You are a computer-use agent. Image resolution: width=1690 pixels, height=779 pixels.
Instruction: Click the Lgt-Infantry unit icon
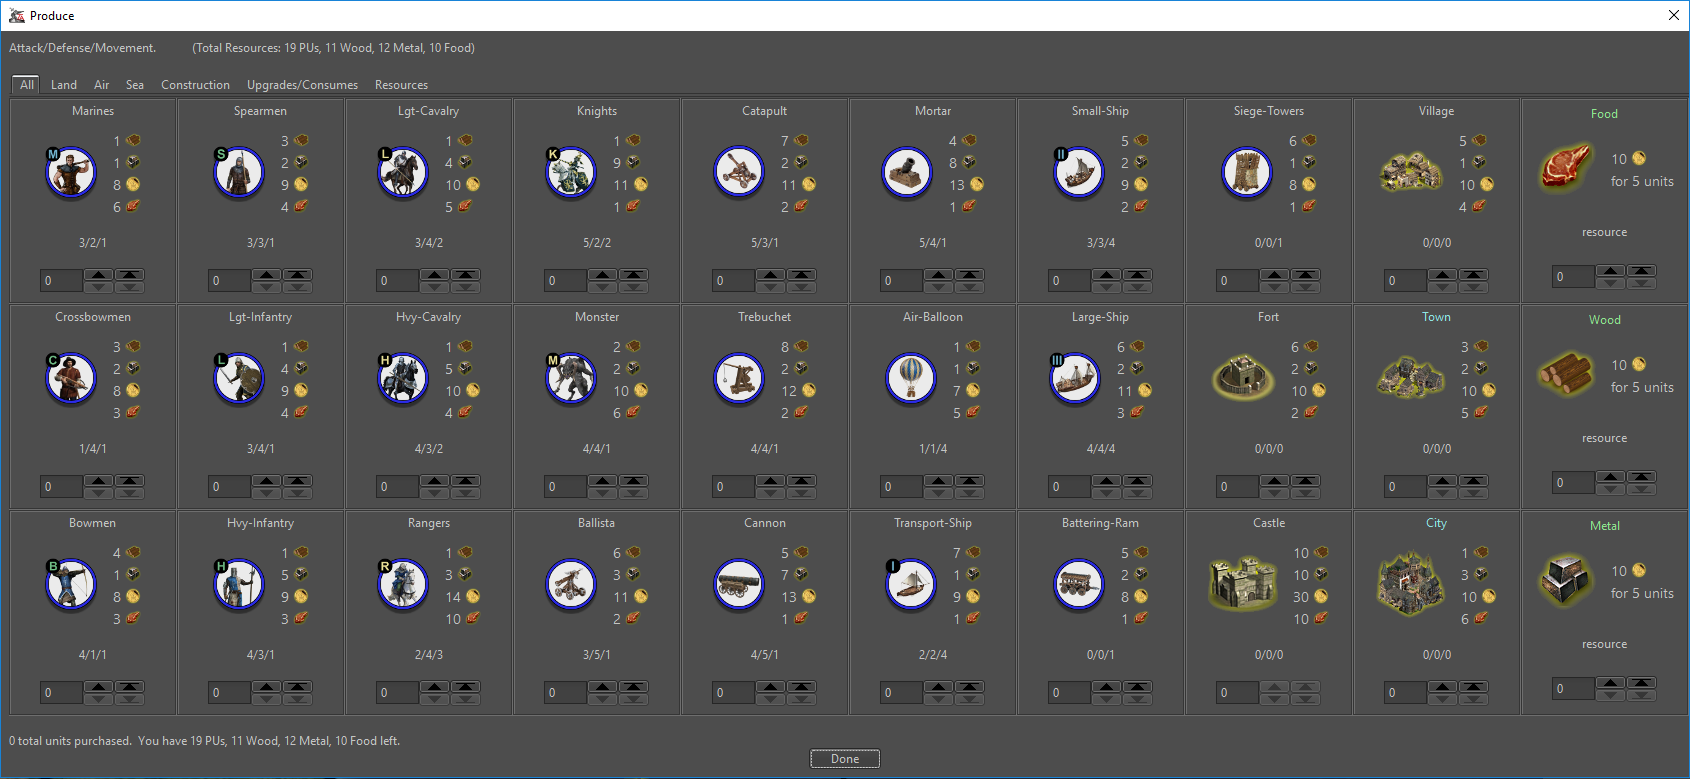tap(238, 378)
